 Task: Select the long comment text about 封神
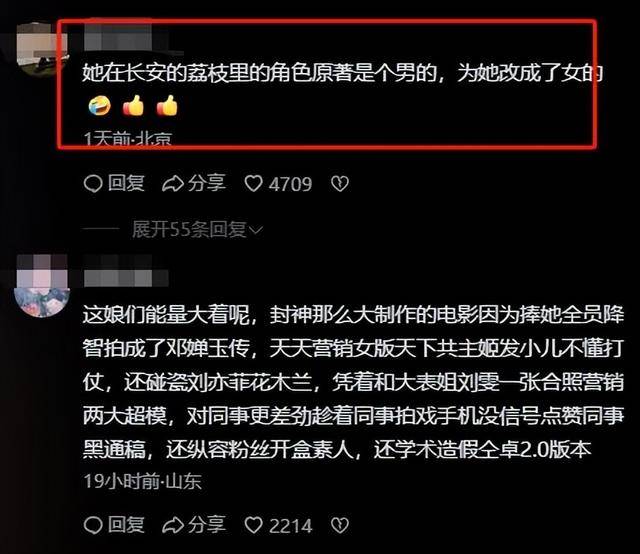(x=353, y=382)
